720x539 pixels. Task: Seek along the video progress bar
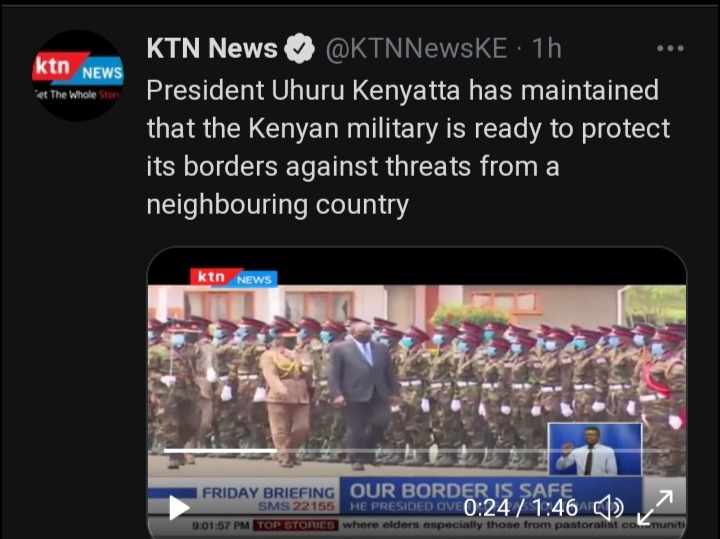(416, 451)
